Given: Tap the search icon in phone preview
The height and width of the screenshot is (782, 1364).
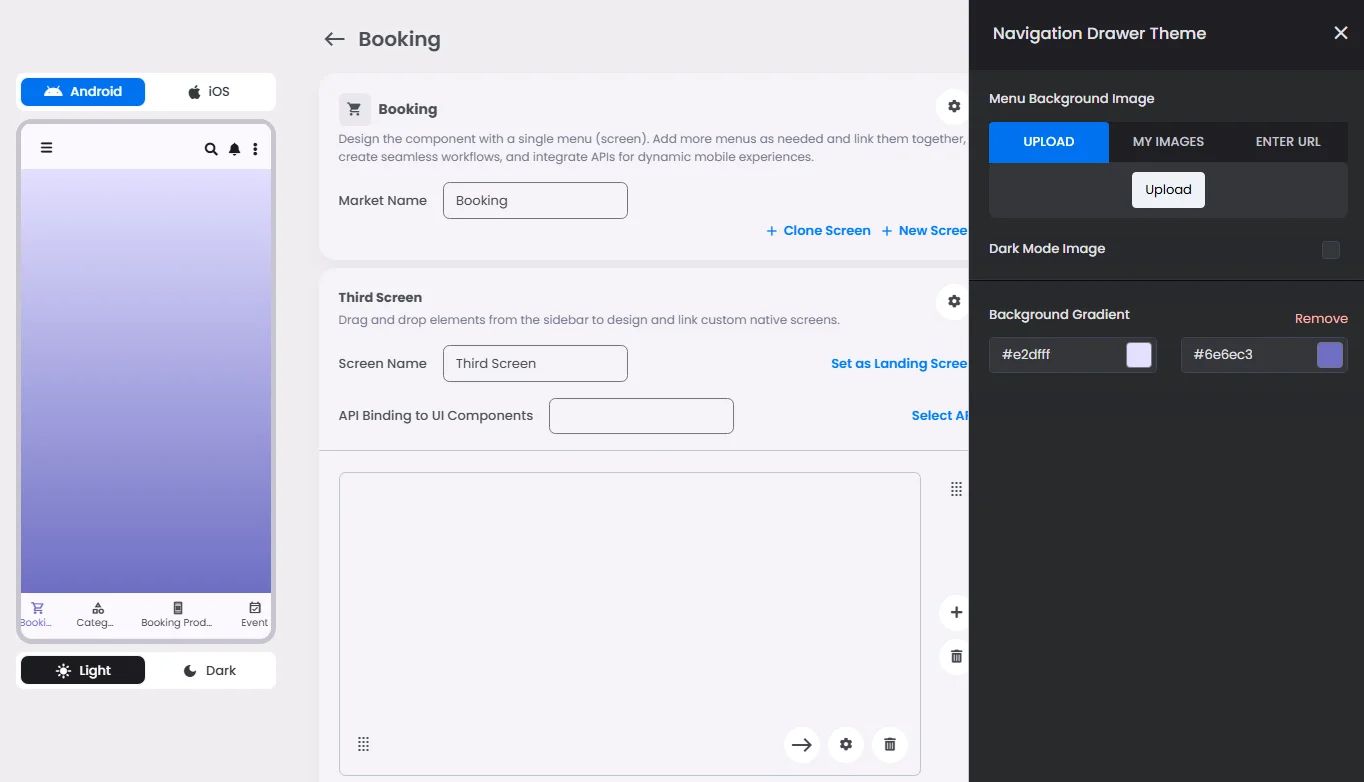Looking at the screenshot, I should [x=211, y=149].
